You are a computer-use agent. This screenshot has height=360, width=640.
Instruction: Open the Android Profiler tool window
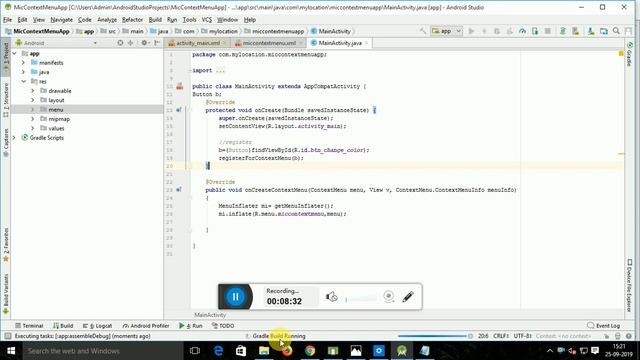point(146,326)
